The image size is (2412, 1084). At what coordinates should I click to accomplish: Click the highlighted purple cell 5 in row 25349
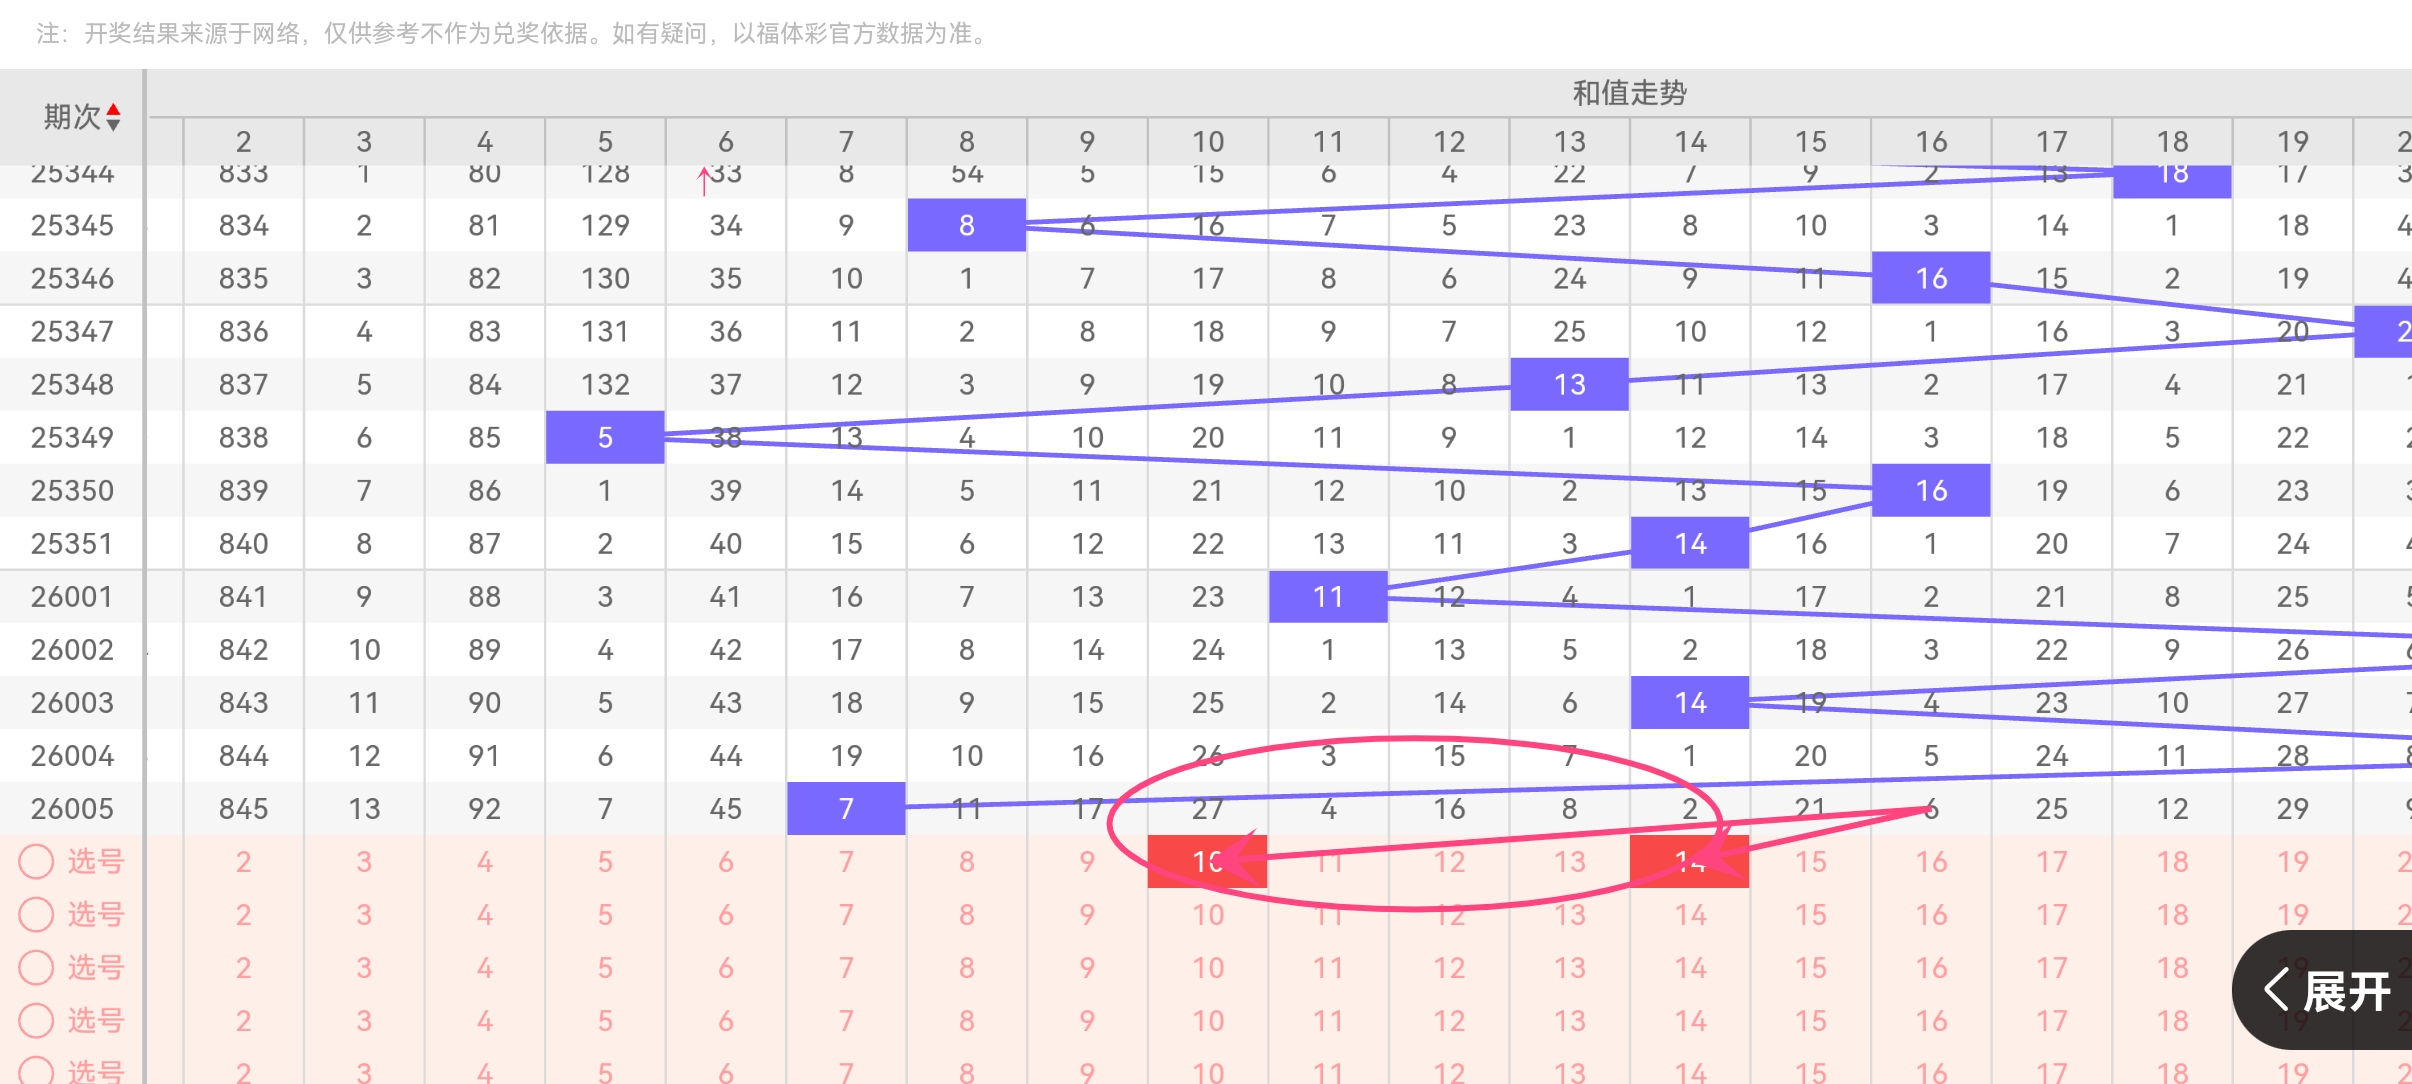tap(604, 436)
